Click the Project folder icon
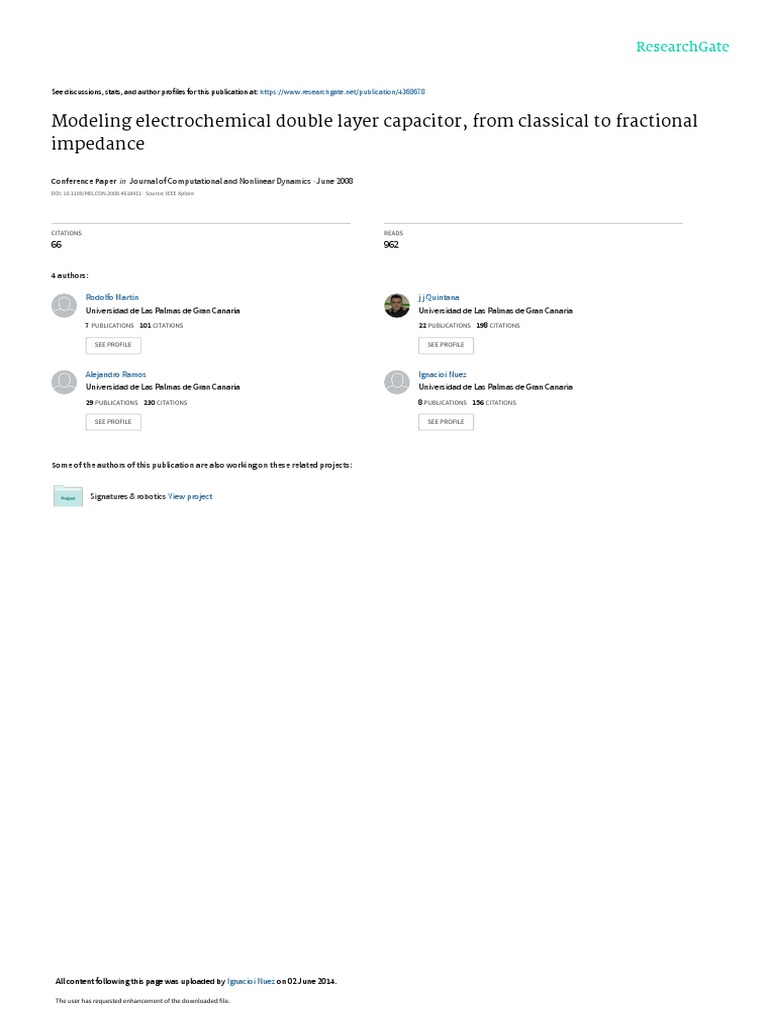Image resolution: width=768 pixels, height=1024 pixels. point(68,496)
